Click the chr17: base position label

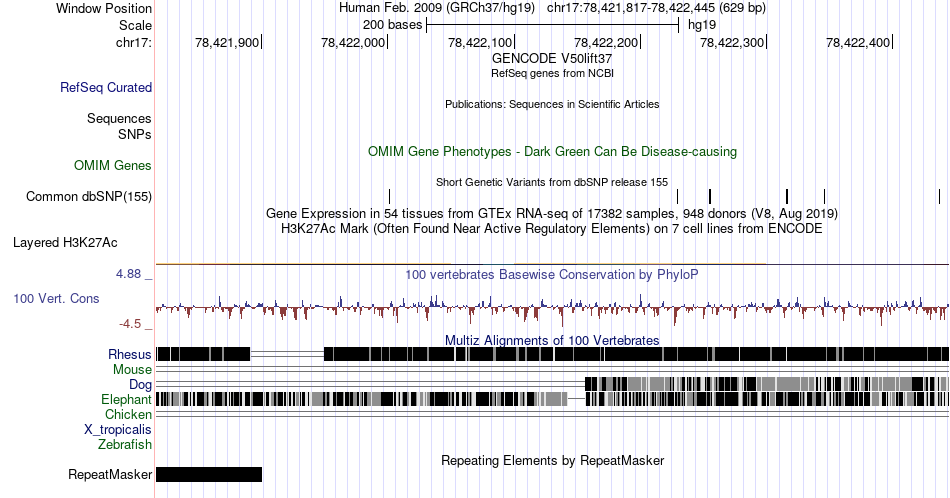coord(134,42)
